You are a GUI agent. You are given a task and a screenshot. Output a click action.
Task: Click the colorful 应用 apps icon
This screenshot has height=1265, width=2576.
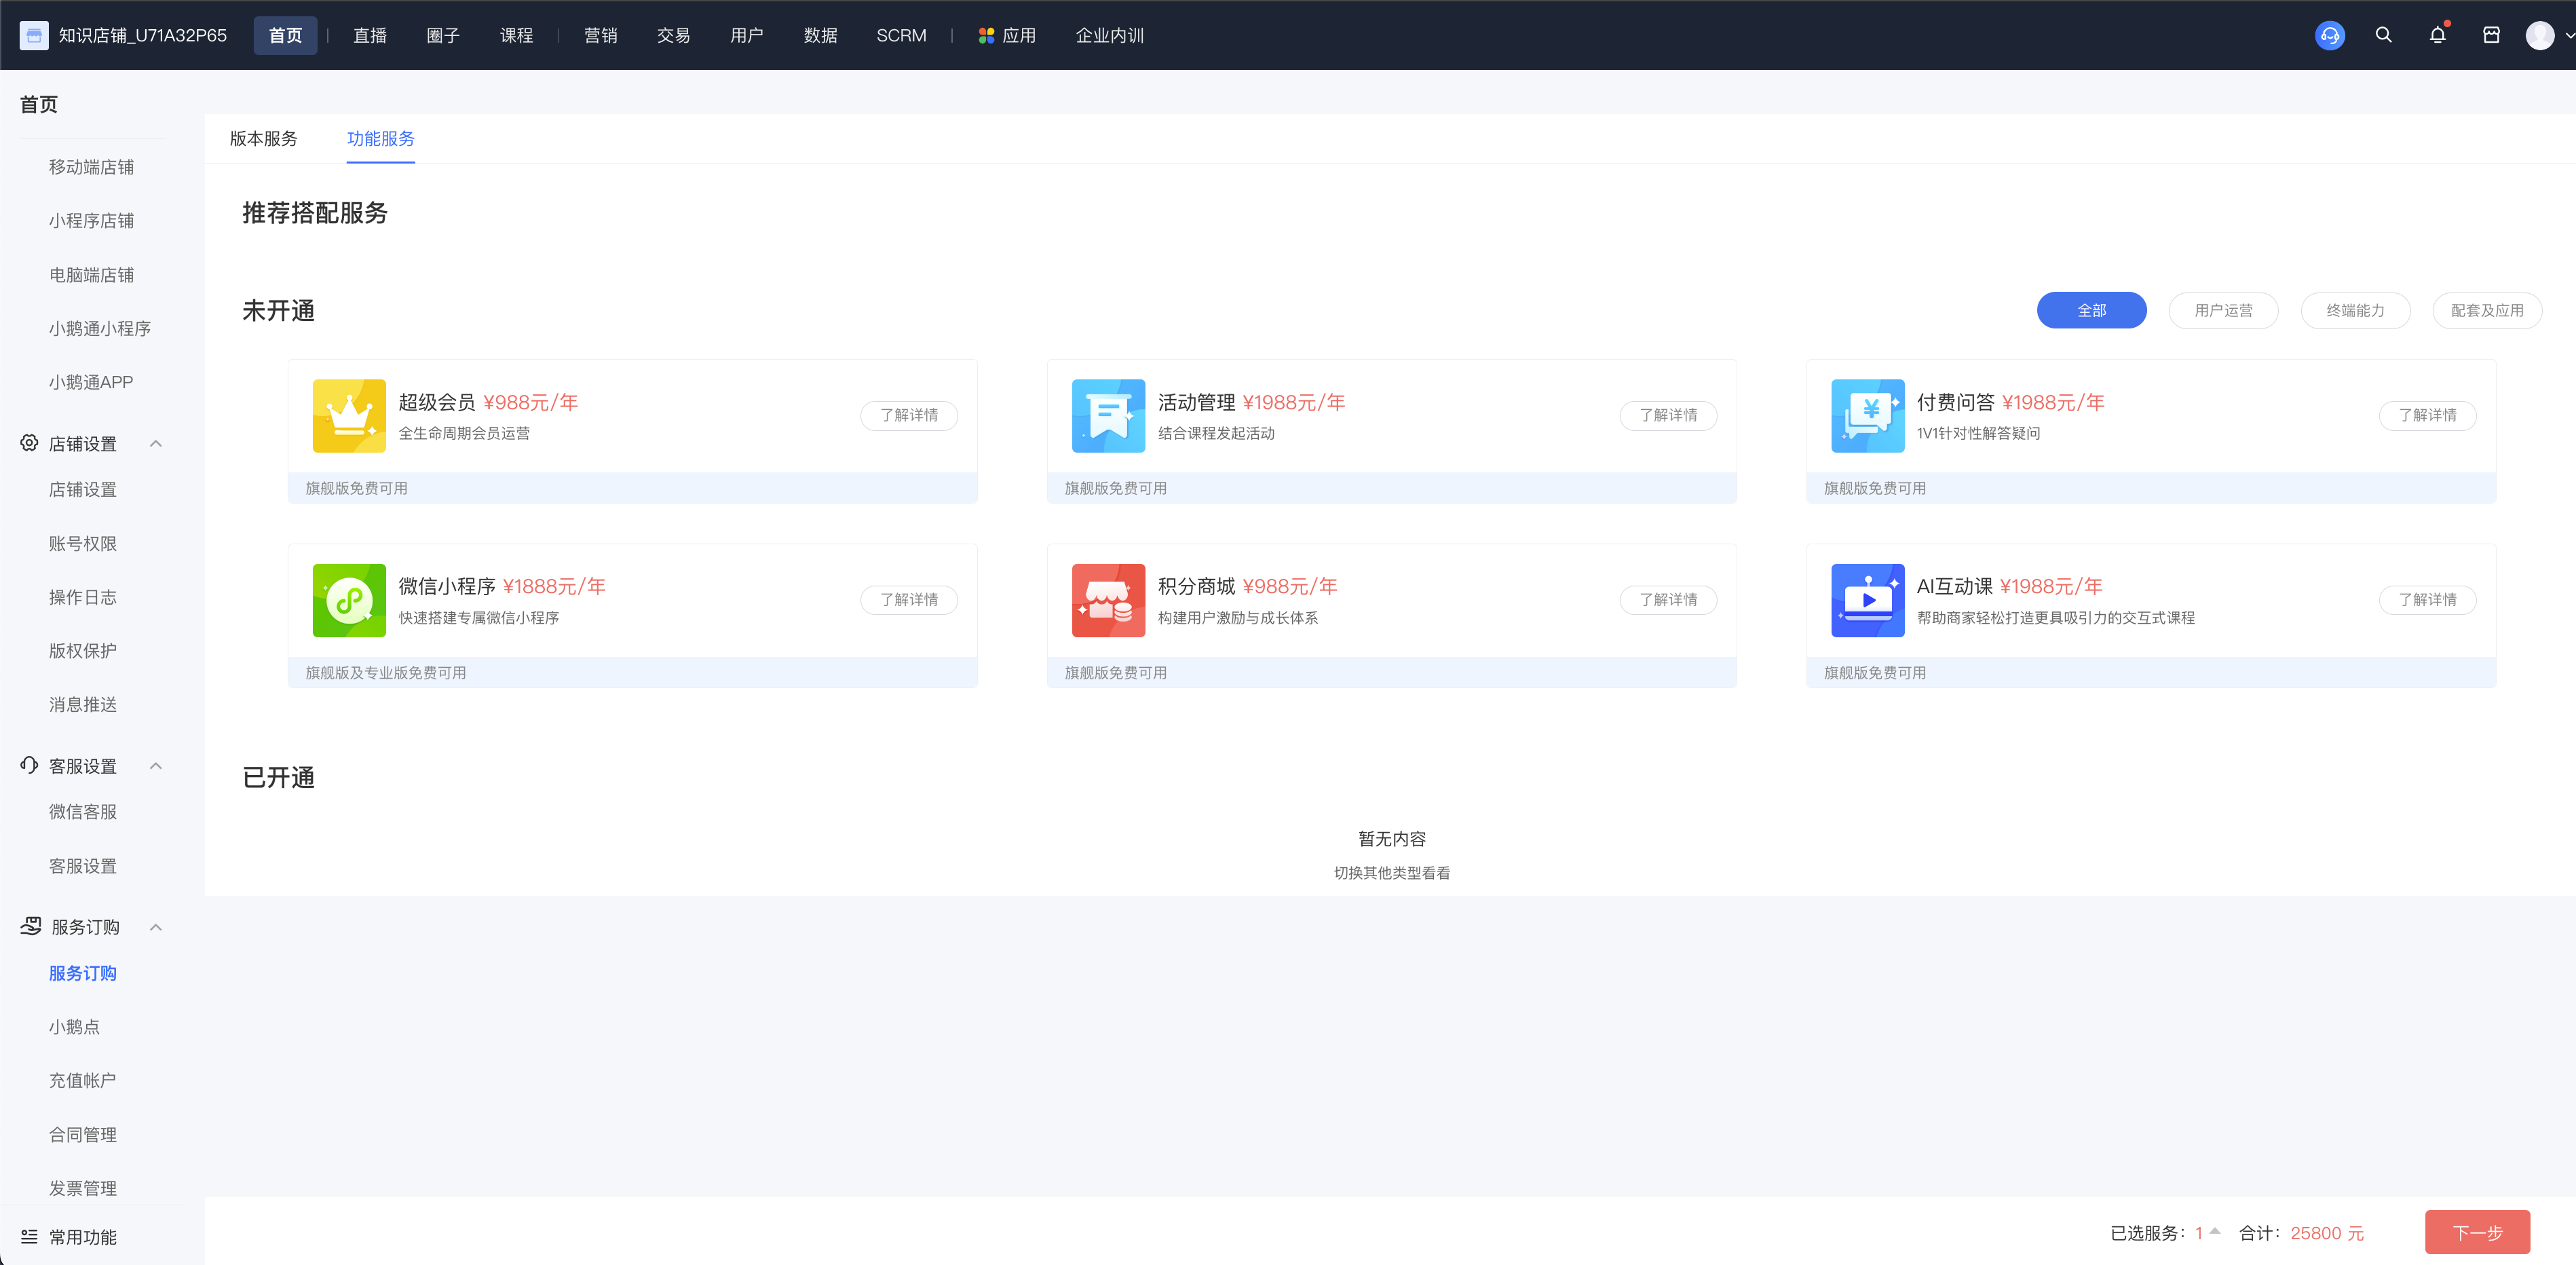click(986, 35)
